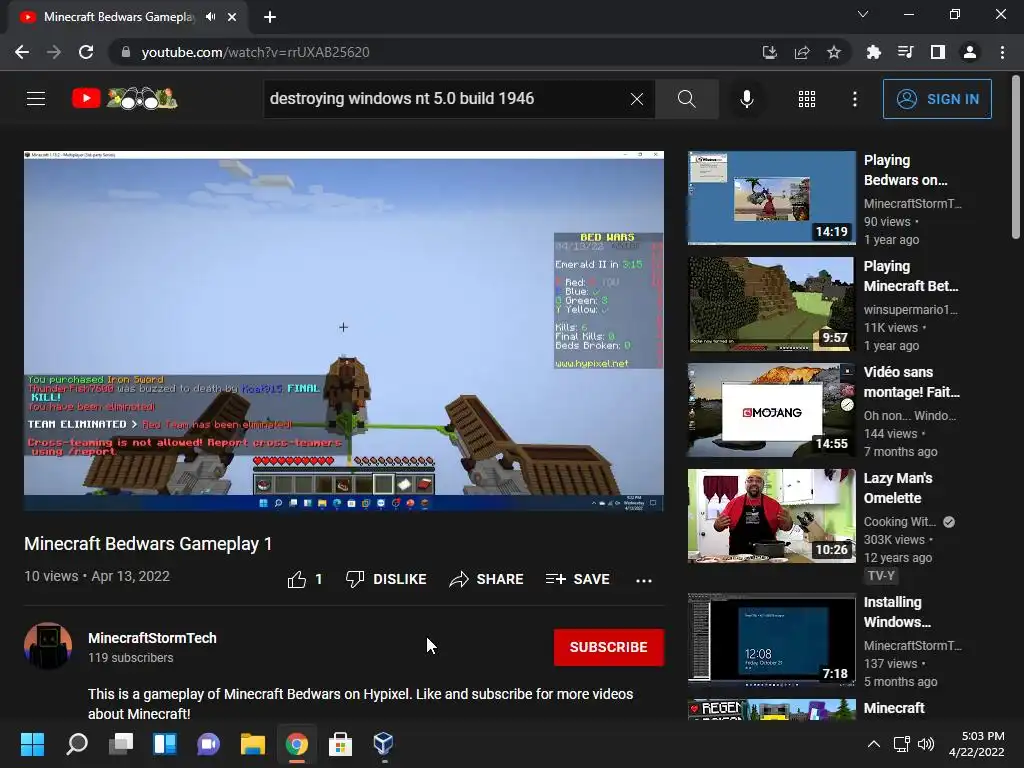The image size is (1024, 768).
Task: Open the Chrome three-dot menu
Action: pos(1002,52)
